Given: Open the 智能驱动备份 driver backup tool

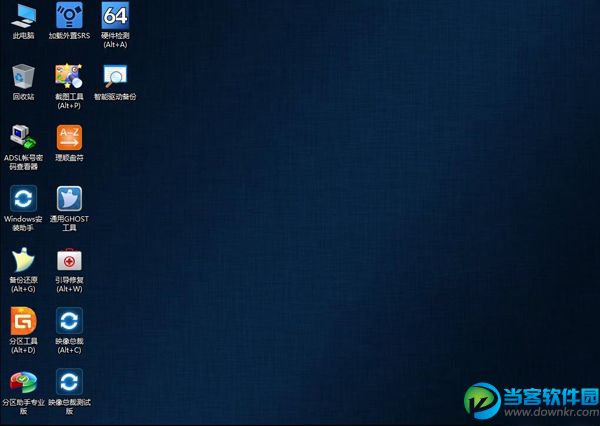Looking at the screenshot, I should [115, 76].
